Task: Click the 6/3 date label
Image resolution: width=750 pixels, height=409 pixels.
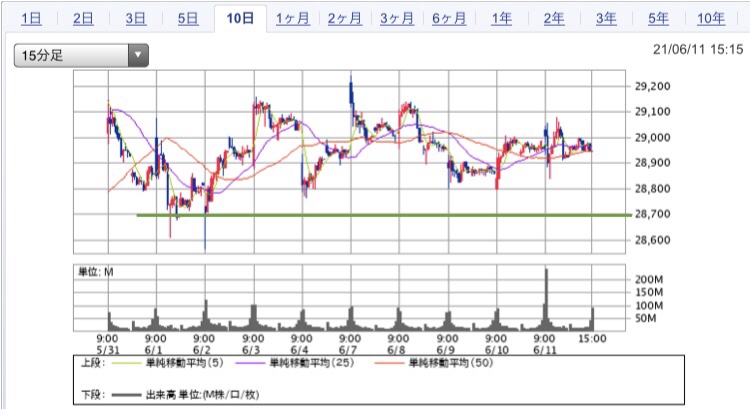Action: [x=251, y=350]
